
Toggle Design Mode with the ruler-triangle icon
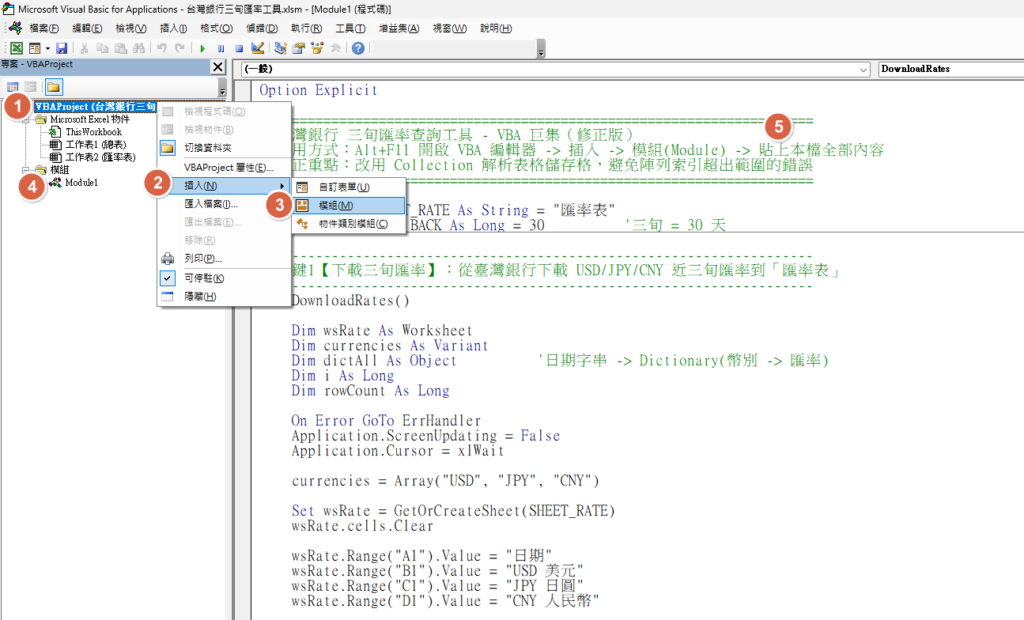point(257,48)
